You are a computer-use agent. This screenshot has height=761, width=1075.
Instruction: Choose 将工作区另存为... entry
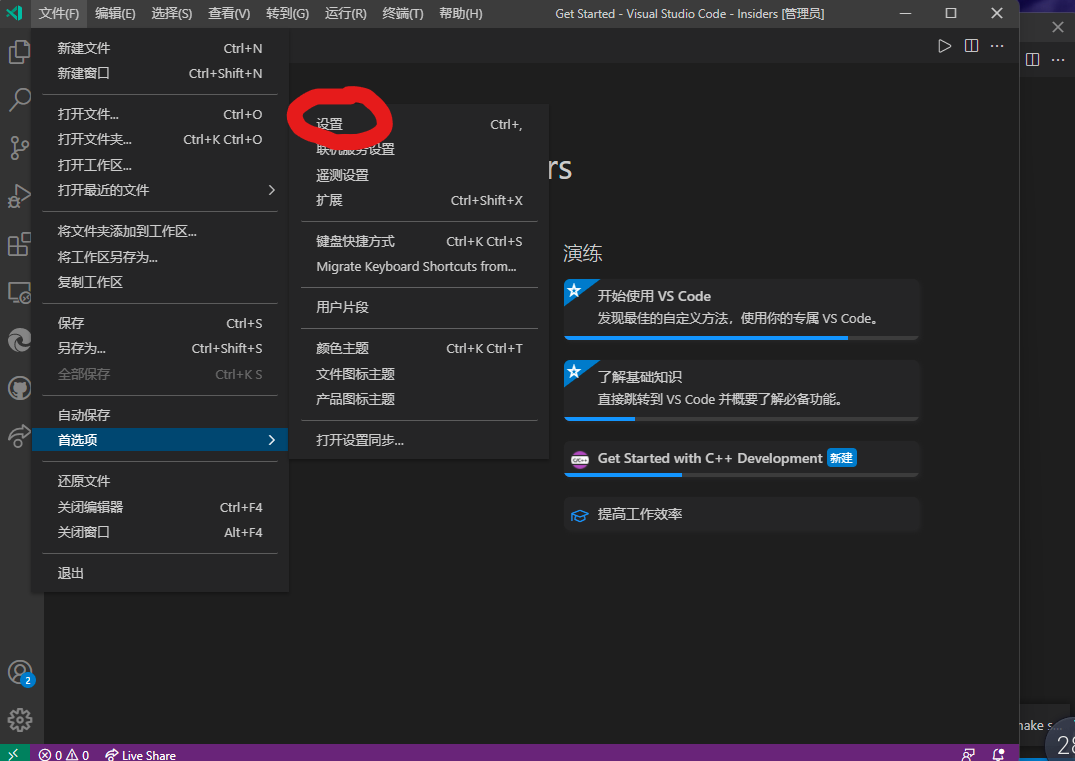[x=160, y=256]
